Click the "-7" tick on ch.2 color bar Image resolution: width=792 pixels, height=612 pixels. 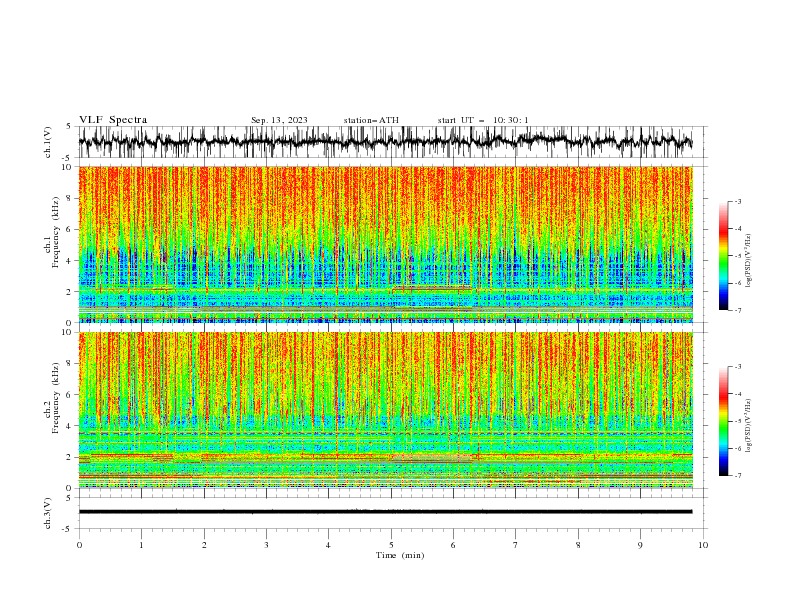click(738, 475)
